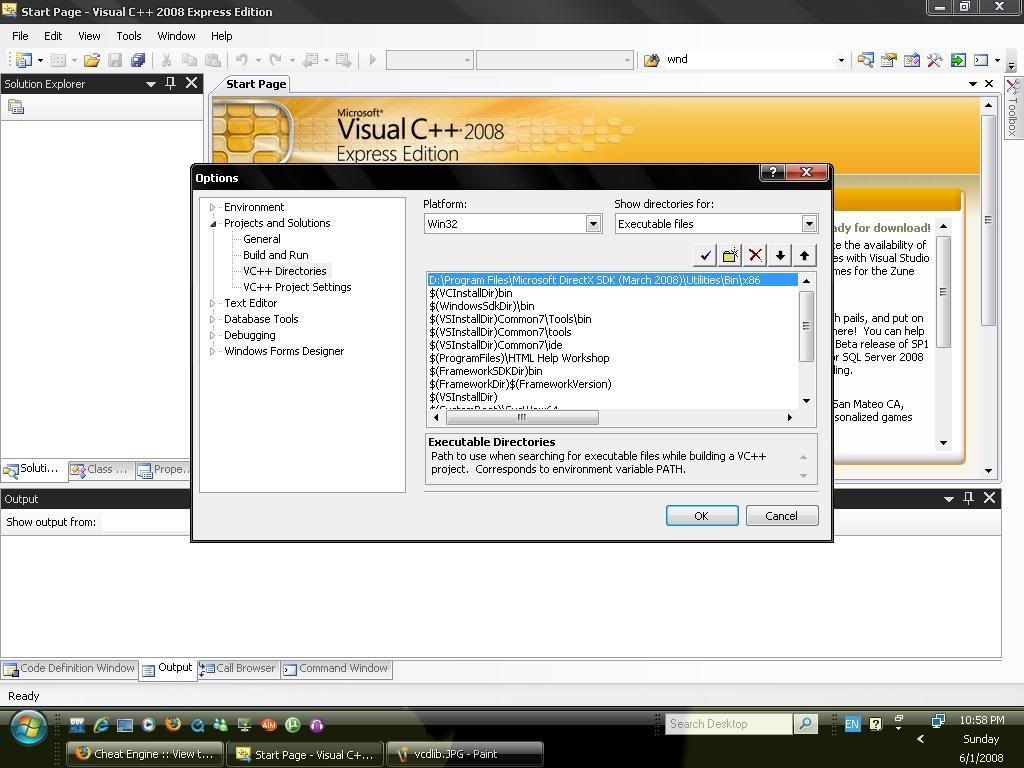Viewport: 1024px width, 768px height.
Task: Switch to Cheat Engine taskbar window
Action: point(145,754)
